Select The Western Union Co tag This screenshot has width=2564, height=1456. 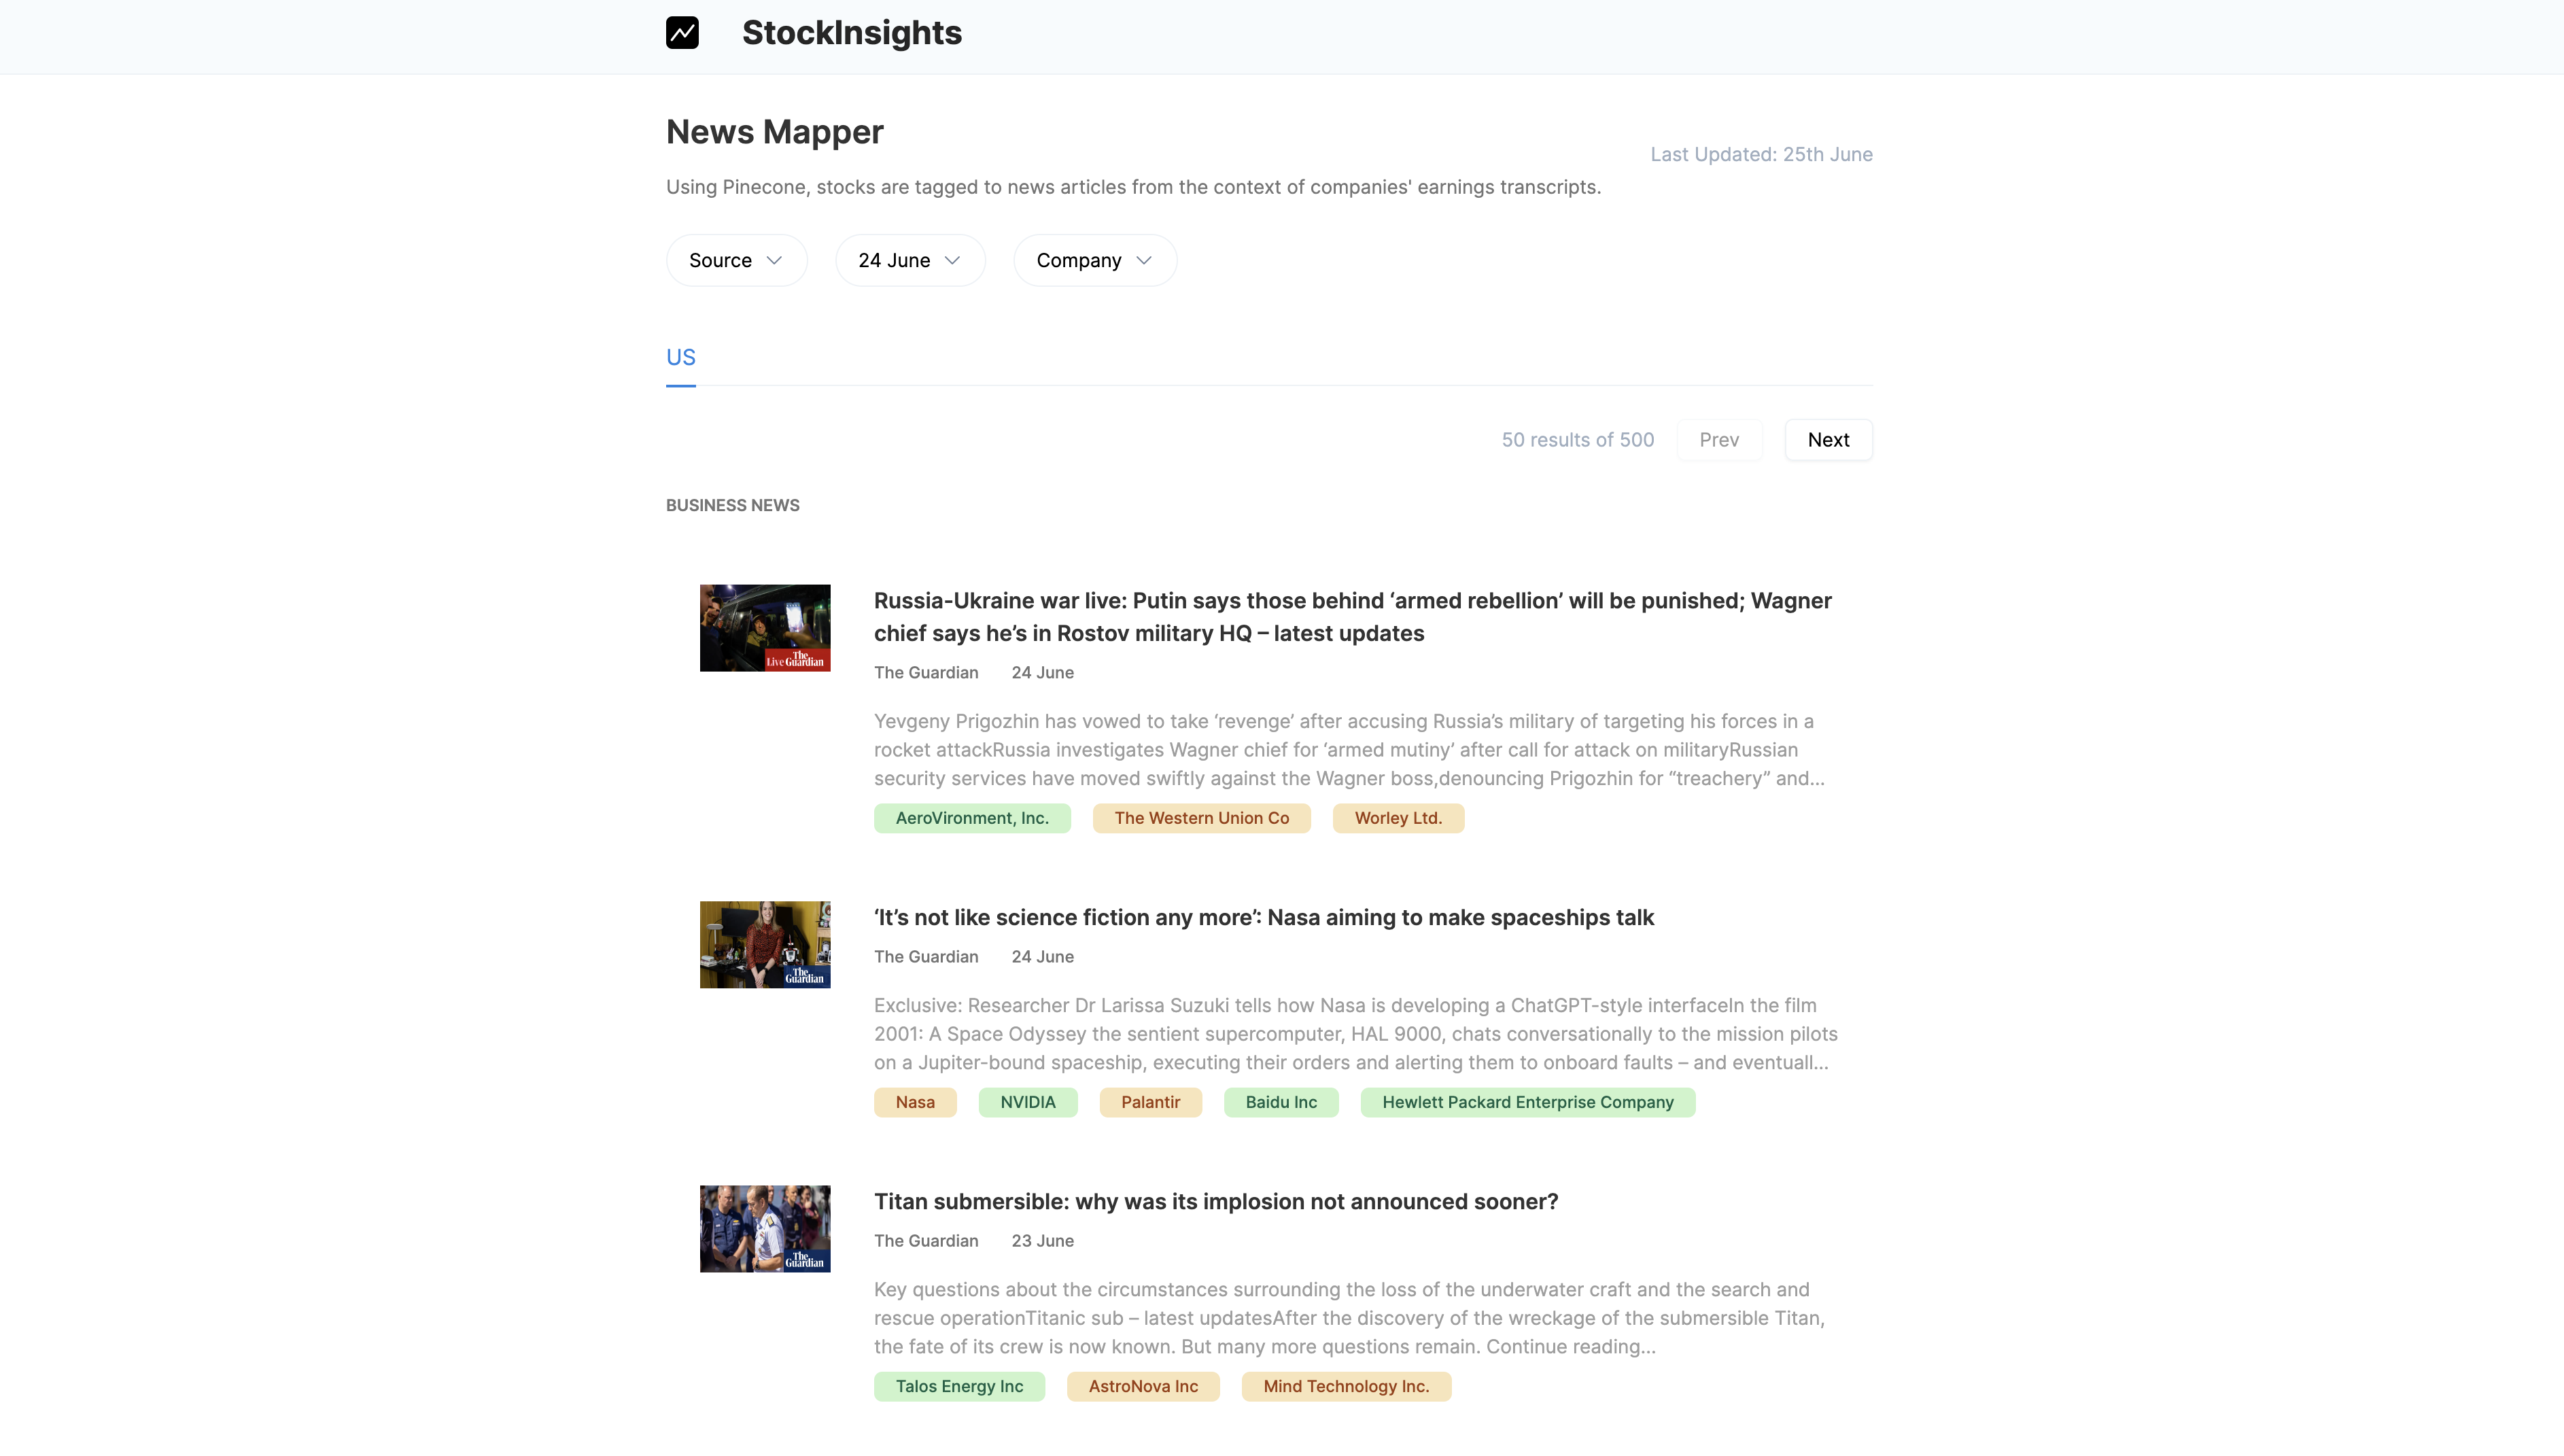pyautogui.click(x=1201, y=818)
